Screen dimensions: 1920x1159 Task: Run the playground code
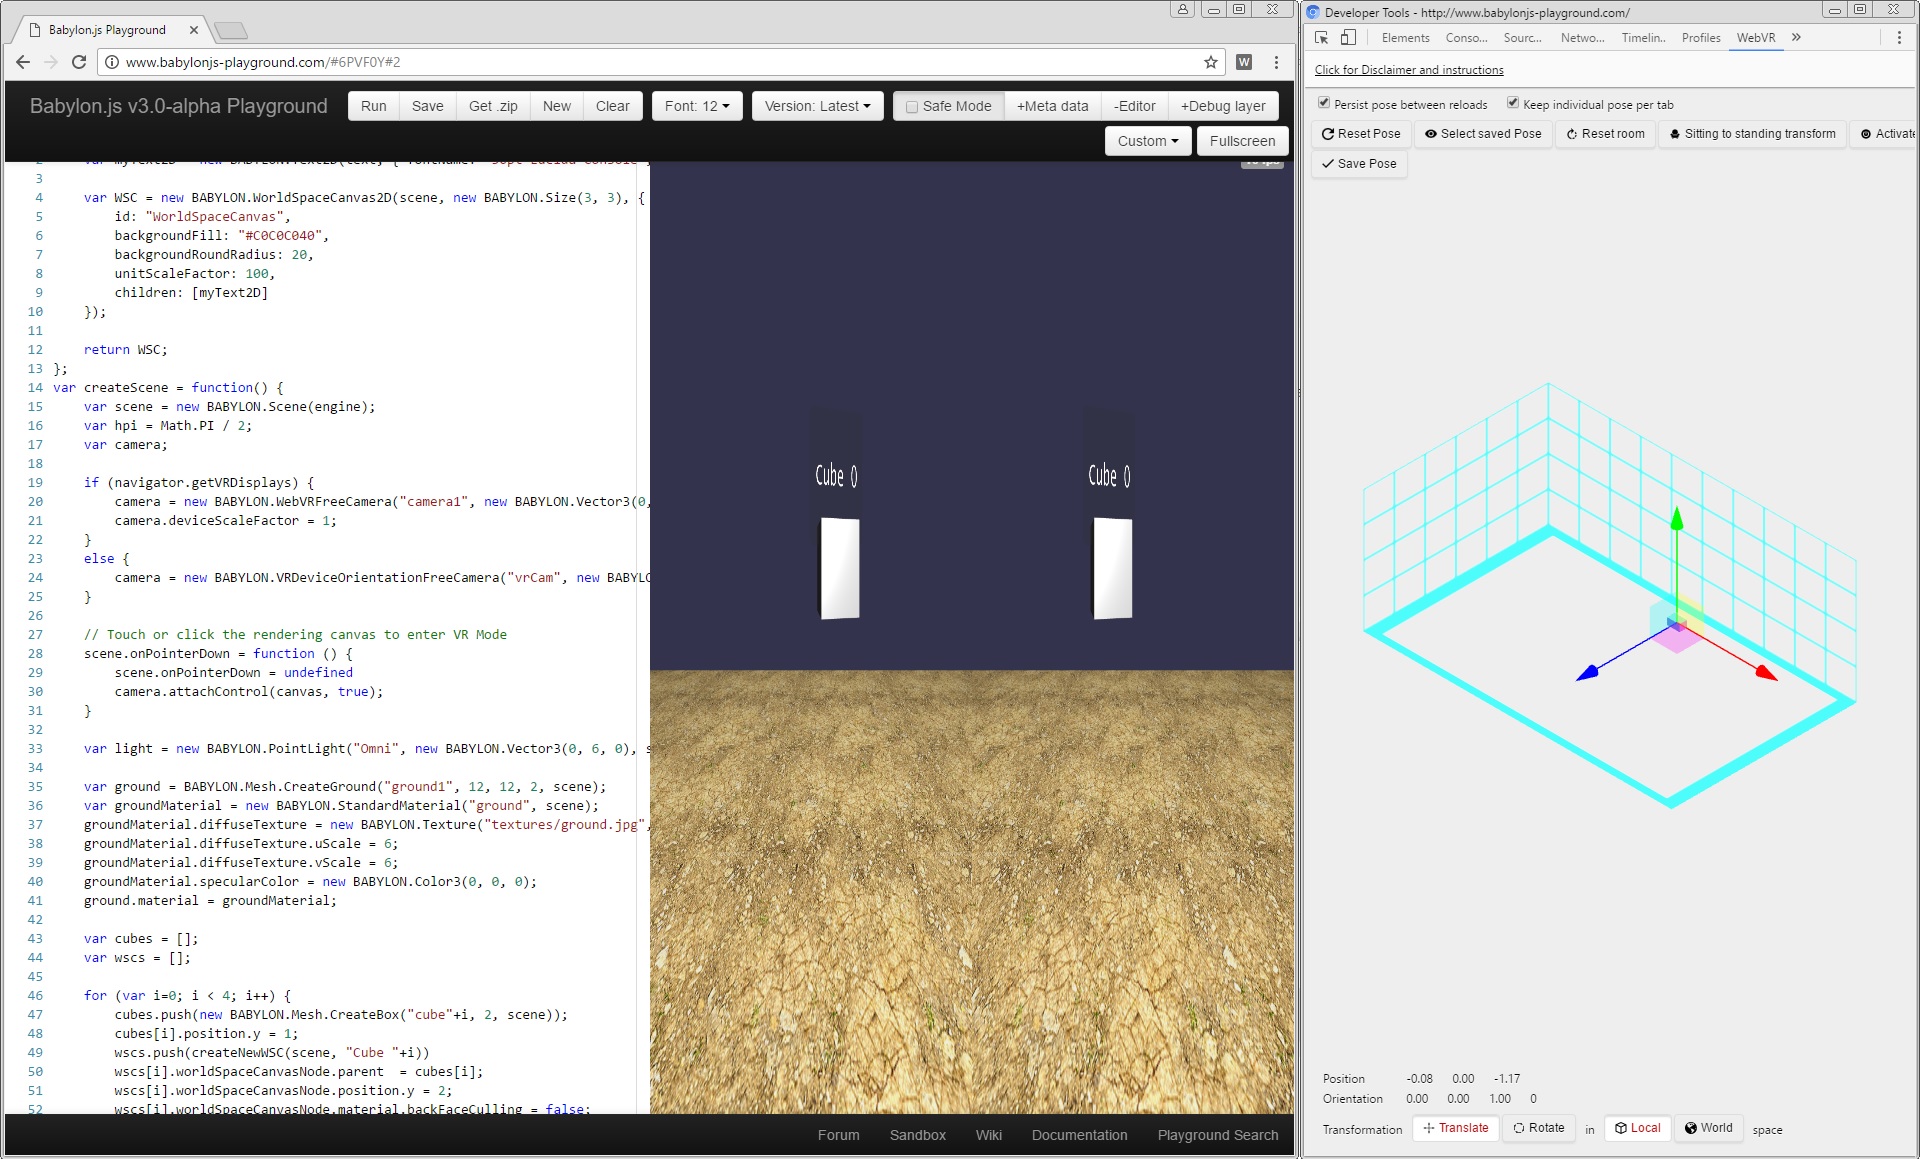click(373, 106)
